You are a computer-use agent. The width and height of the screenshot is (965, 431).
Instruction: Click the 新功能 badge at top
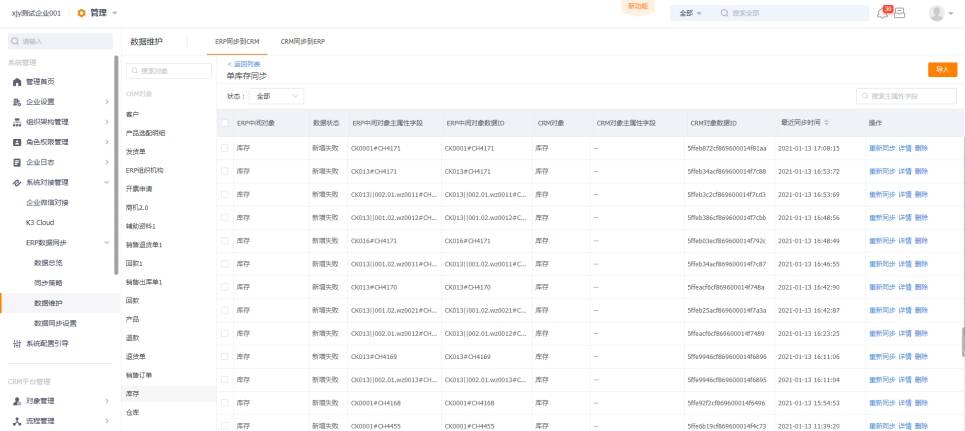coord(637,6)
